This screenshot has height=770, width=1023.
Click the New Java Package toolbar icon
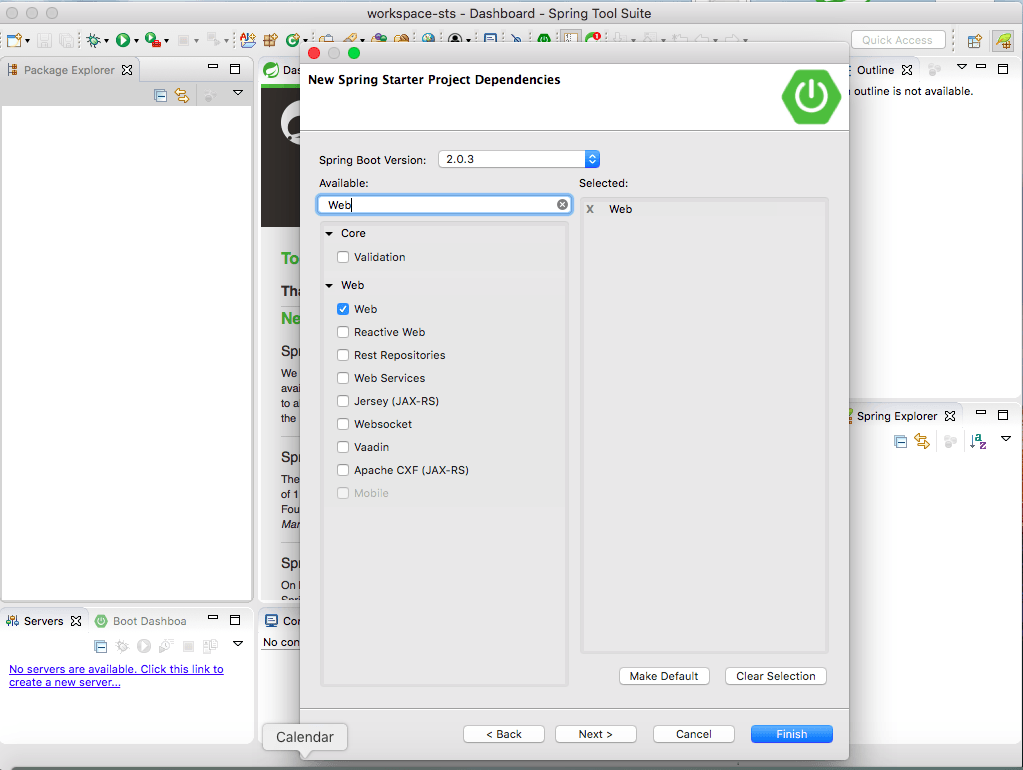[270, 40]
